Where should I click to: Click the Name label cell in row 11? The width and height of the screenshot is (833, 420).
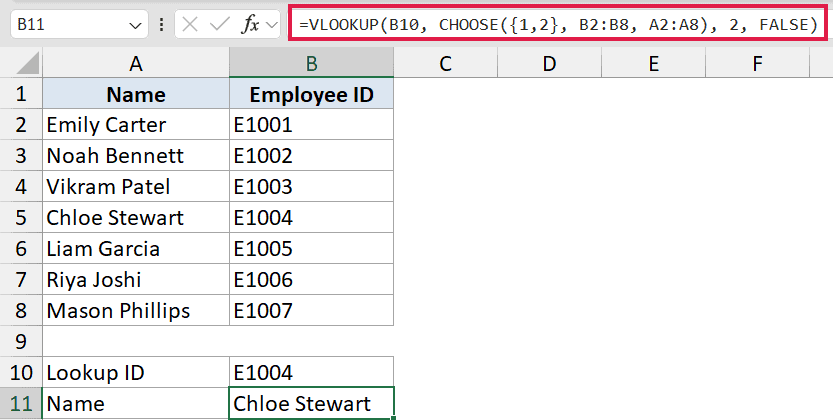click(x=136, y=404)
